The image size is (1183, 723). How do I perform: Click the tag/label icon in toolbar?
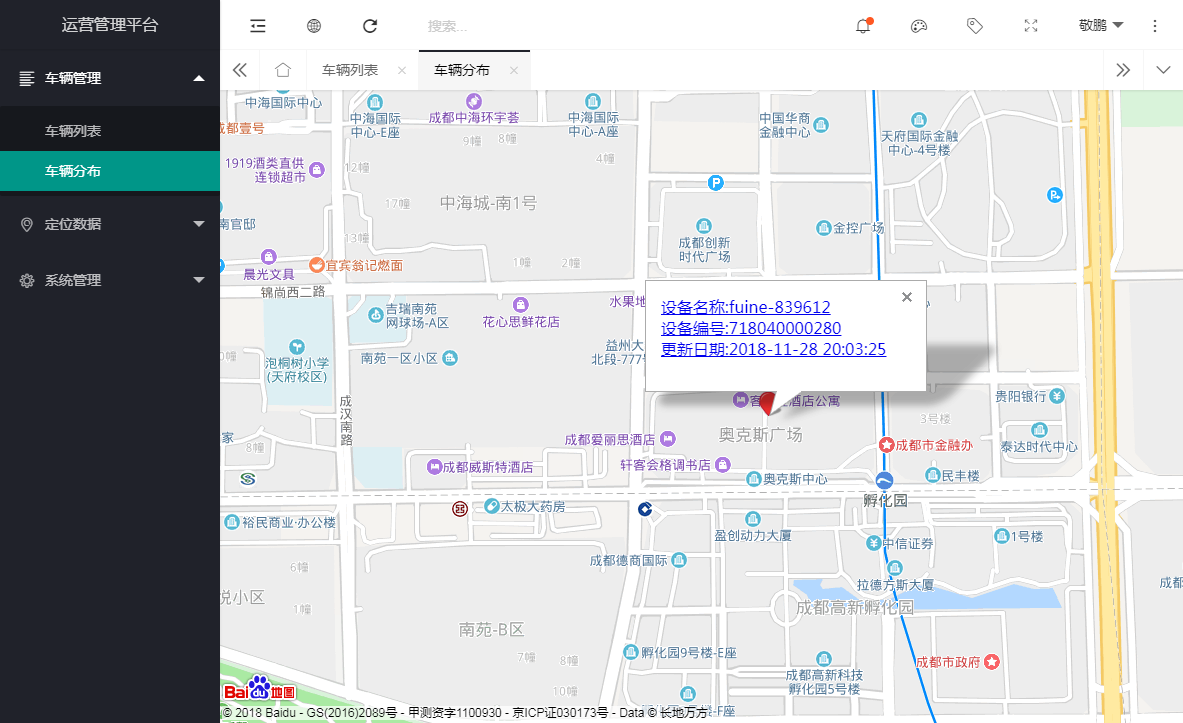tap(975, 25)
